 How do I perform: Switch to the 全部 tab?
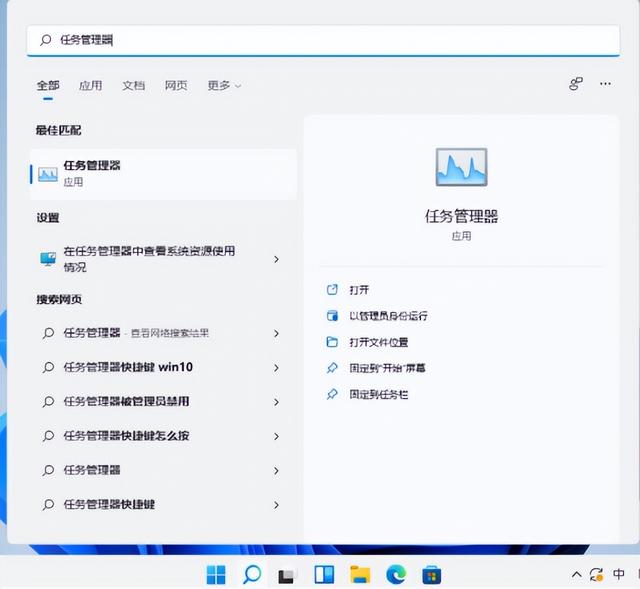coord(48,85)
